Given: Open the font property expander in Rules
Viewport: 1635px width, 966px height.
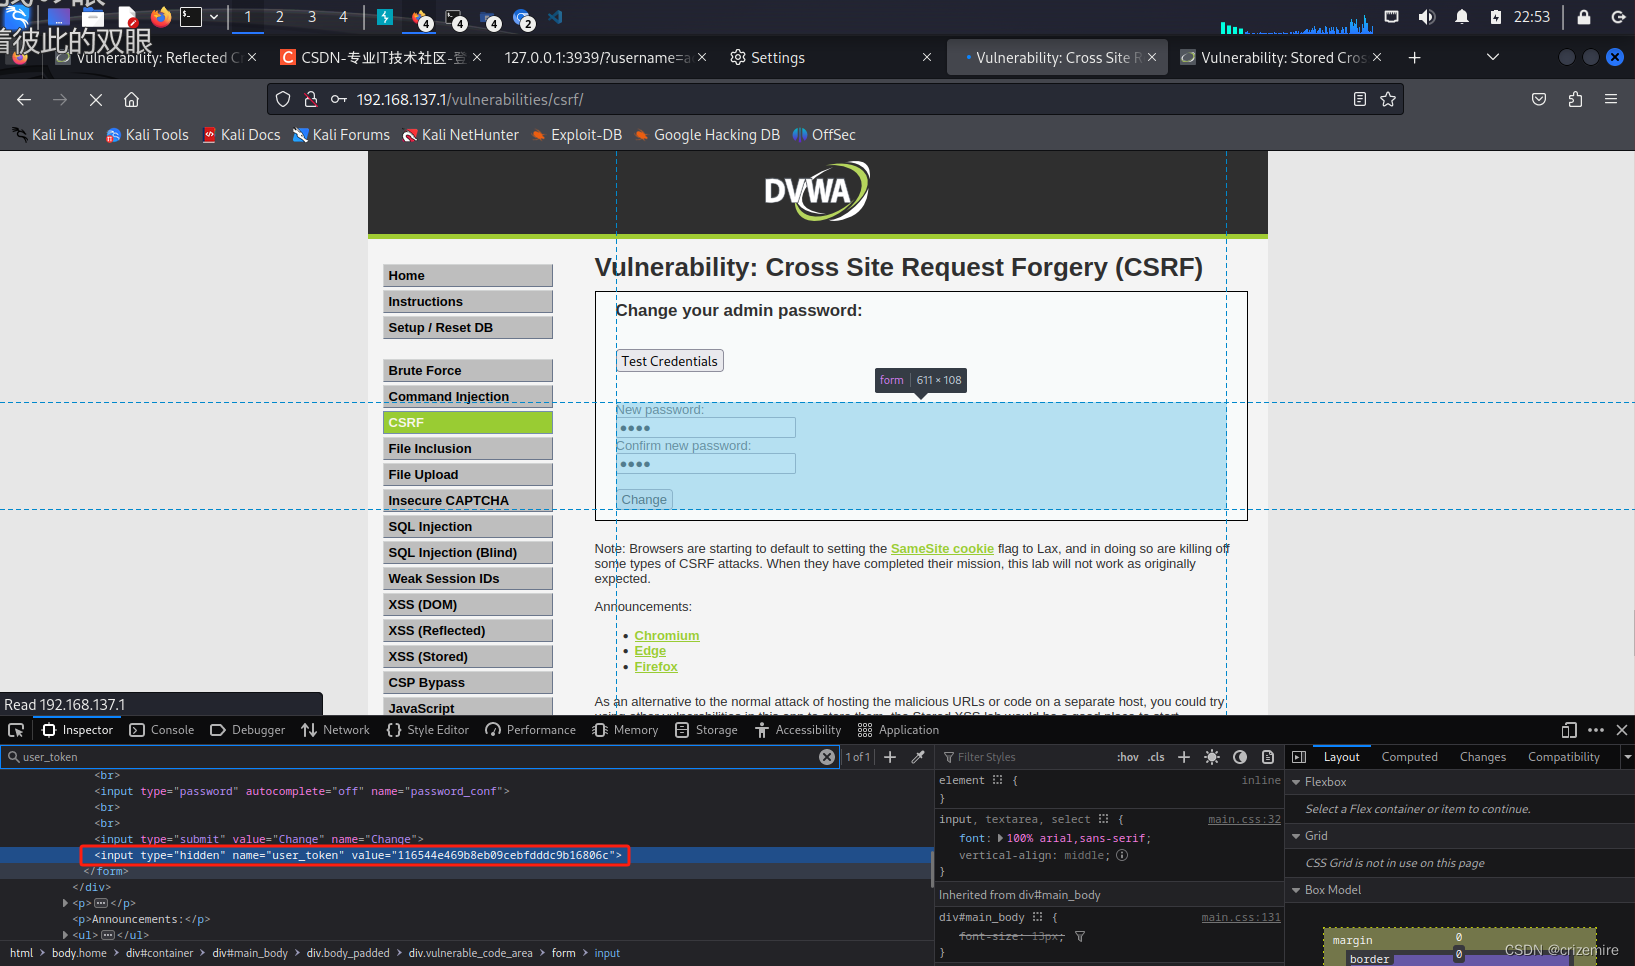Looking at the screenshot, I should click(1000, 838).
